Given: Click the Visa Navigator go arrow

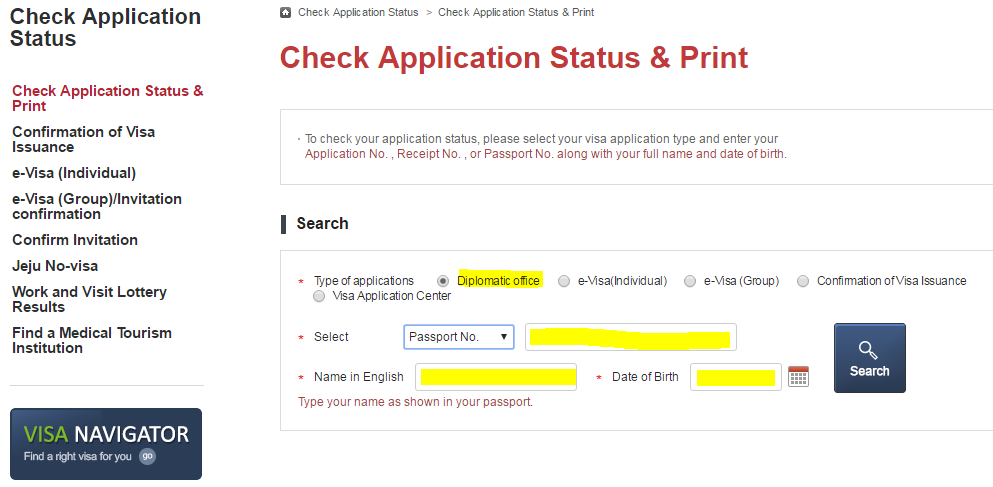Looking at the screenshot, I should [147, 456].
